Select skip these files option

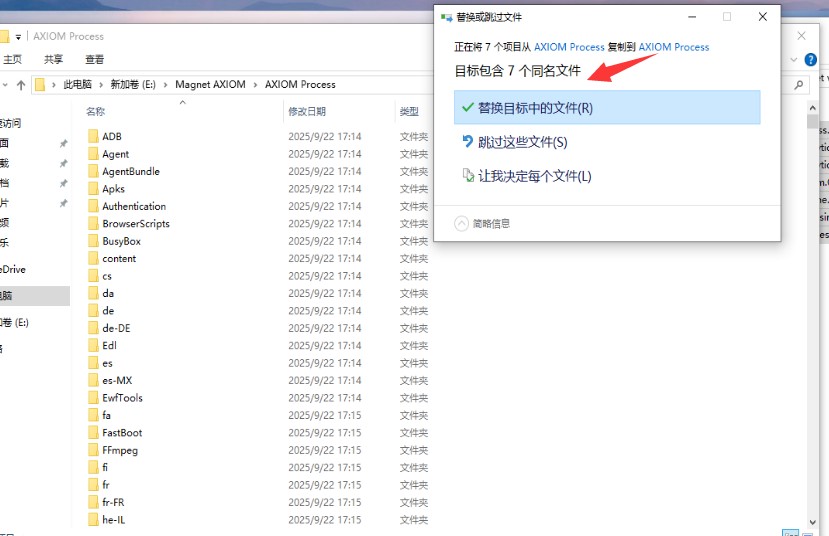(522, 142)
